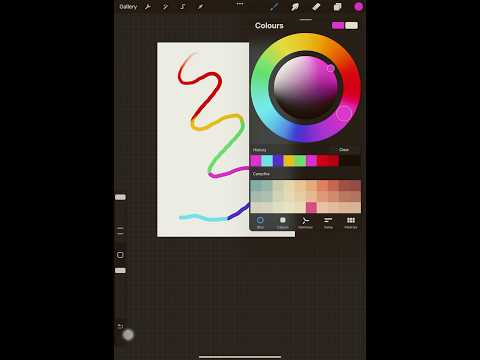Activate the Transform arrow tool
480x360 pixels.
(200, 7)
